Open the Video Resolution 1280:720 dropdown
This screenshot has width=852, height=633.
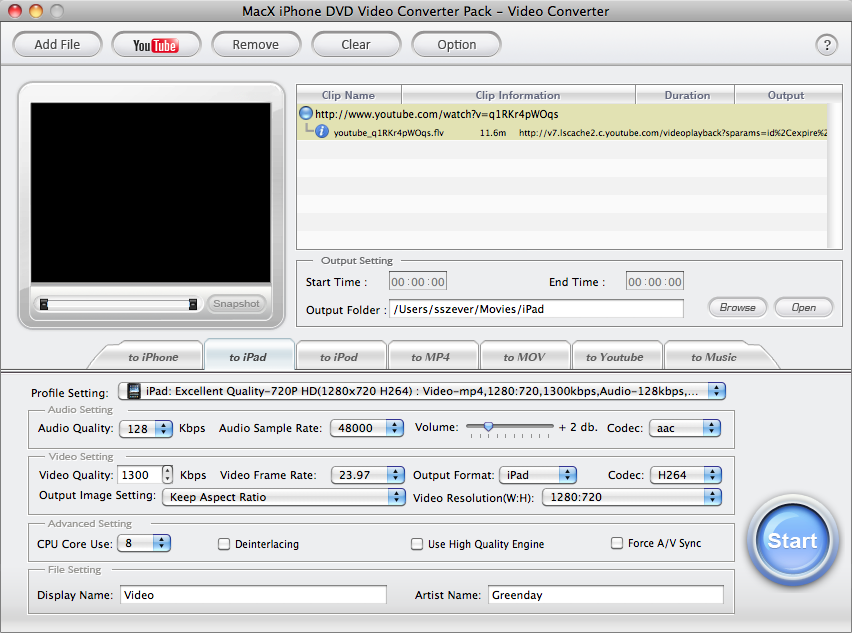631,497
